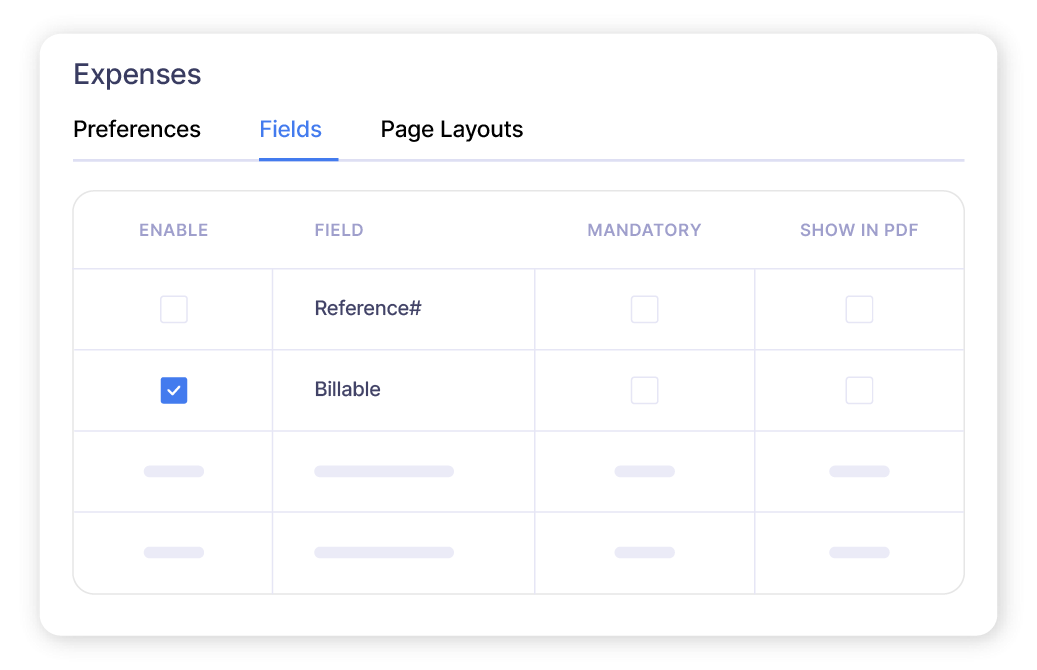
Task: Click the FIELD column header
Action: coord(338,229)
